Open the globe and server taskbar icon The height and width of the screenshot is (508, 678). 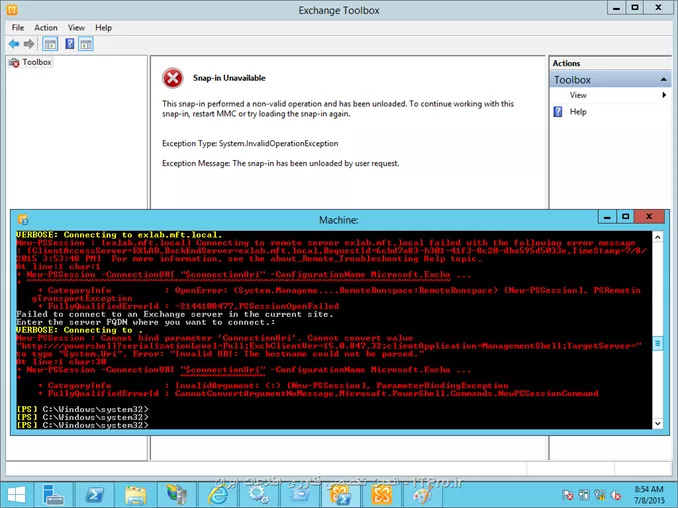[177, 495]
